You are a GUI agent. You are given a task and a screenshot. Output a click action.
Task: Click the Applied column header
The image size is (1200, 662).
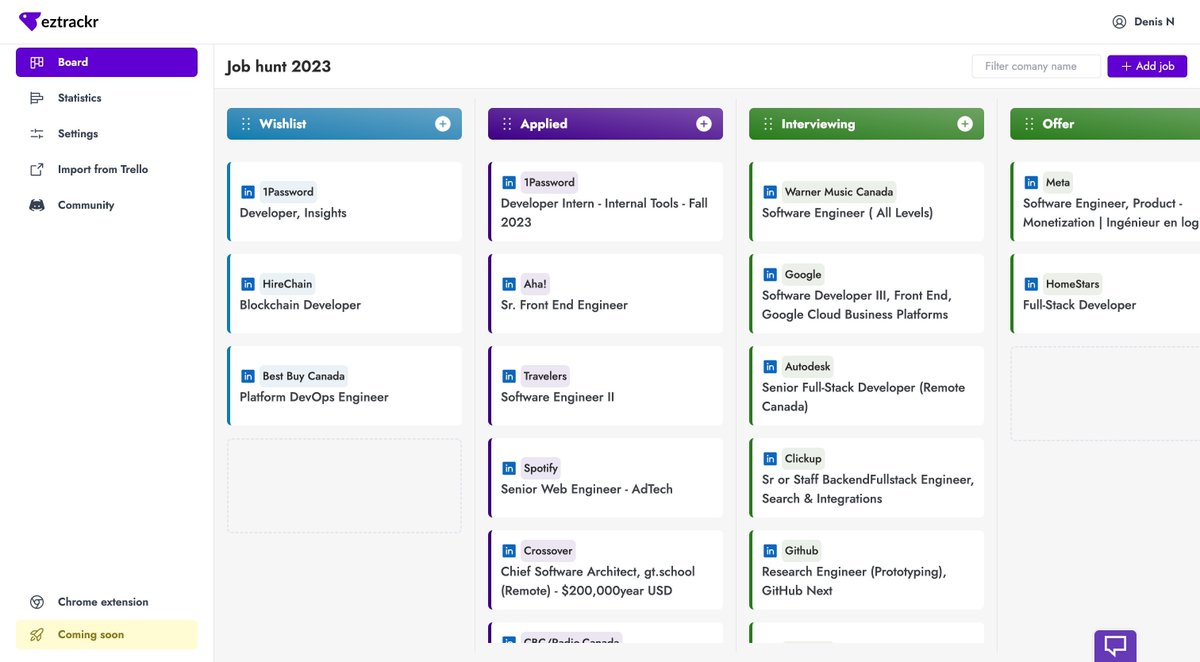[x=605, y=124]
